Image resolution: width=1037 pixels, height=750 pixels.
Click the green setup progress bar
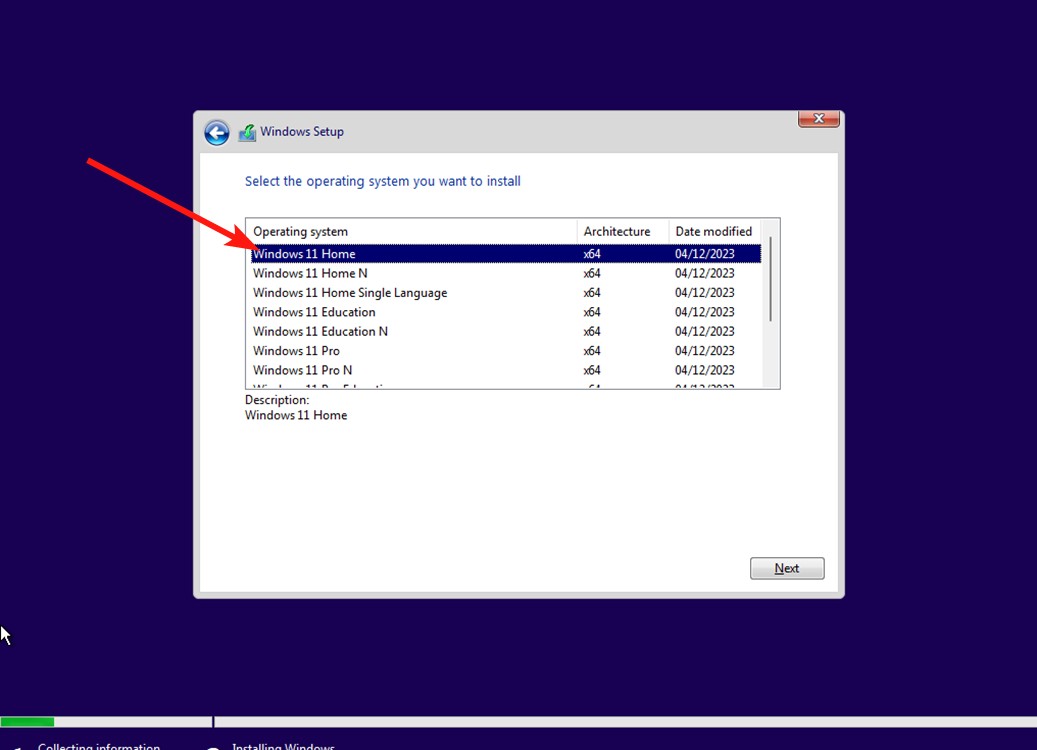click(x=27, y=721)
